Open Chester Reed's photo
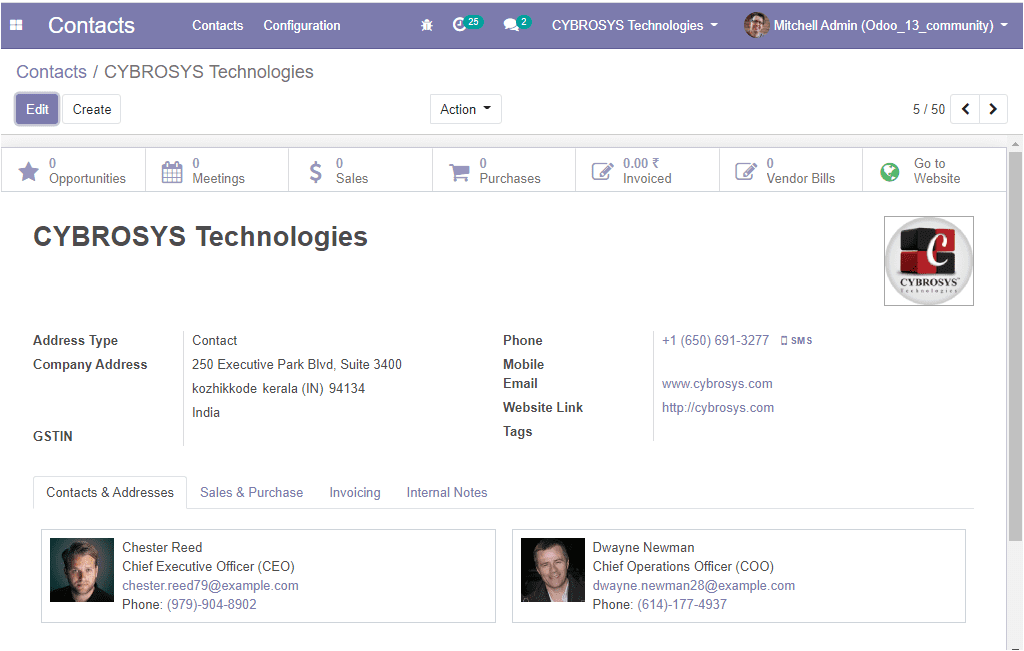1024x651 pixels. (x=82, y=569)
